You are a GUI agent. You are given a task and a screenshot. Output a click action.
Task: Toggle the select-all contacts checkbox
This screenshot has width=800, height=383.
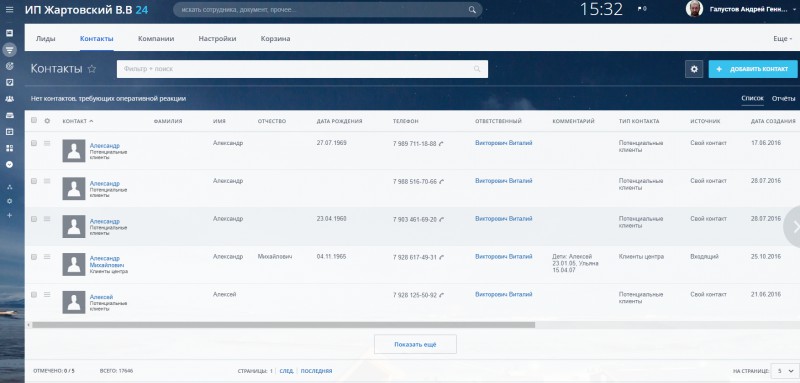pos(34,120)
